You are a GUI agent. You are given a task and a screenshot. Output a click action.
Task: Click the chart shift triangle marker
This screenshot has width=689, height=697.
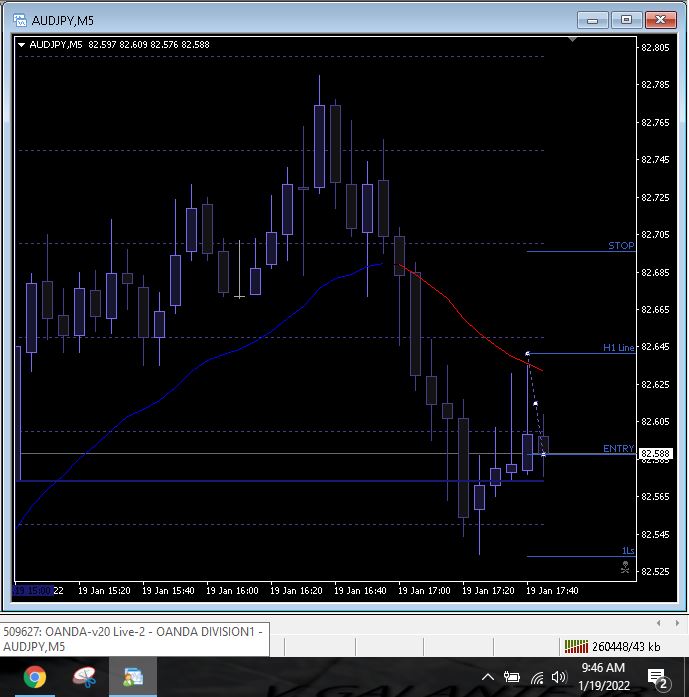tap(573, 40)
